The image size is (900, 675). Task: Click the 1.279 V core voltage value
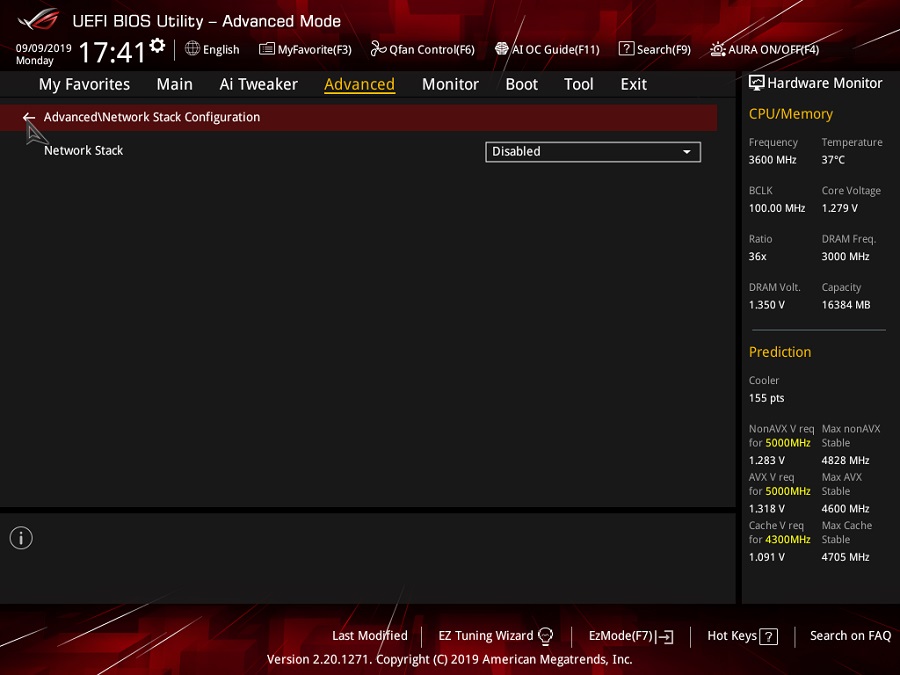840,208
